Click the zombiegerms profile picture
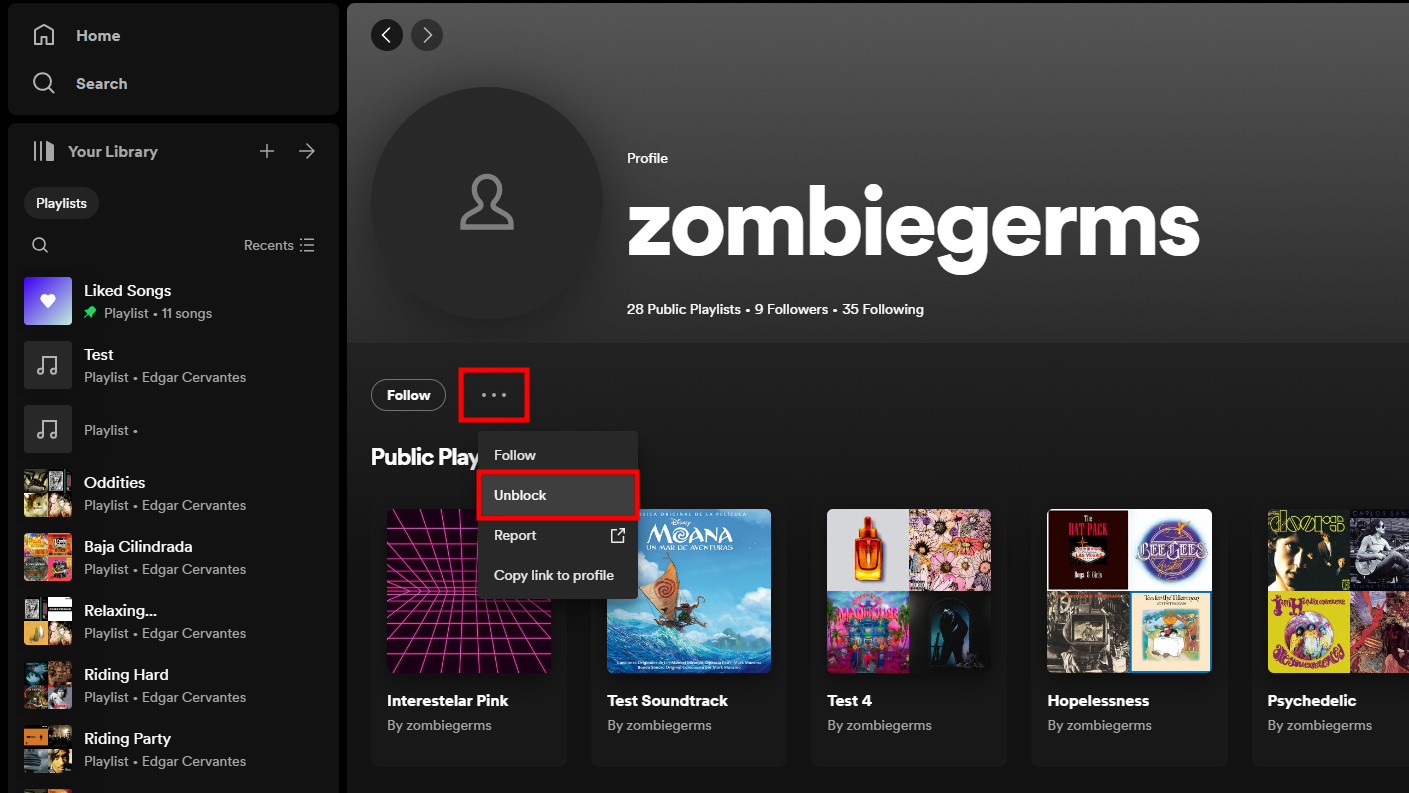The width and height of the screenshot is (1409, 793). [x=487, y=203]
